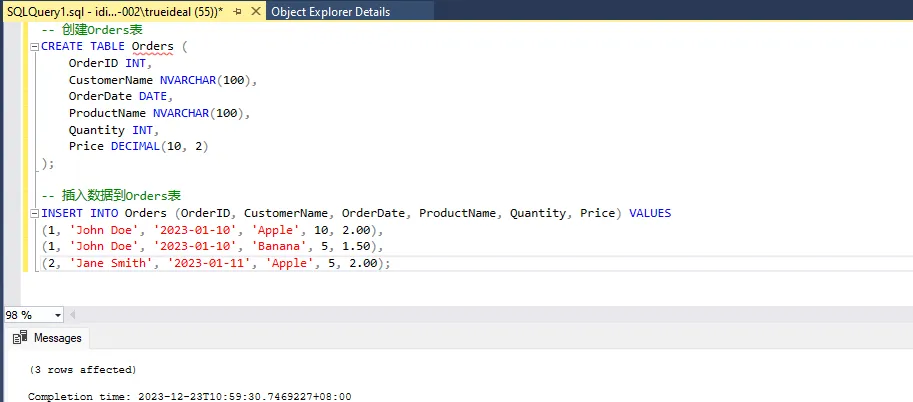
Task: Click the 'ProductName NVARCHAR(100),' line
Action: pyautogui.click(x=159, y=113)
